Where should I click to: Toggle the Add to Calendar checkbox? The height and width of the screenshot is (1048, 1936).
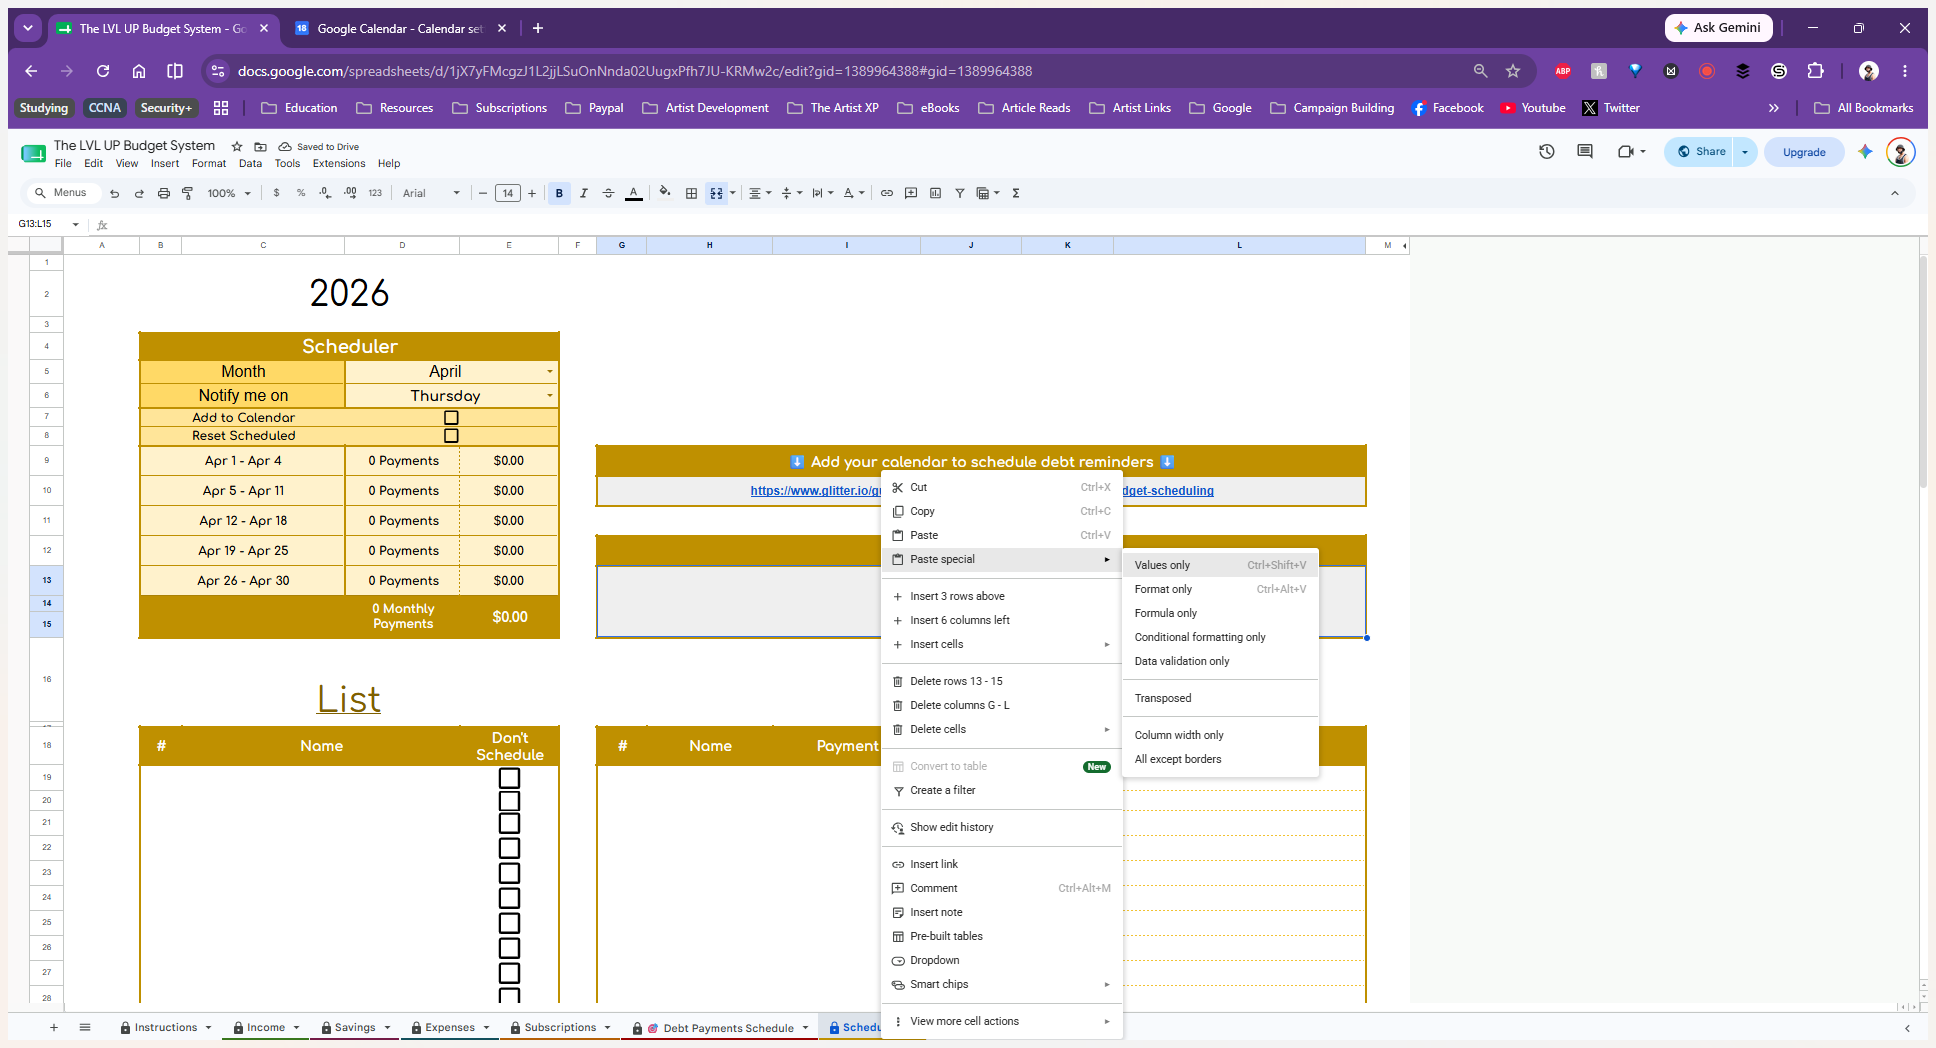coord(451,418)
